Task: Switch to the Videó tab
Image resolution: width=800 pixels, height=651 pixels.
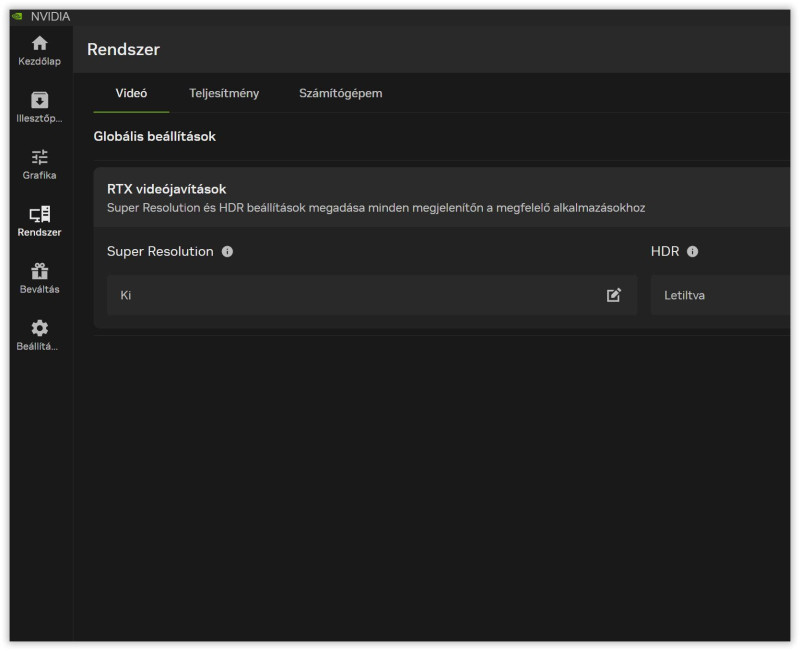Action: click(x=131, y=93)
